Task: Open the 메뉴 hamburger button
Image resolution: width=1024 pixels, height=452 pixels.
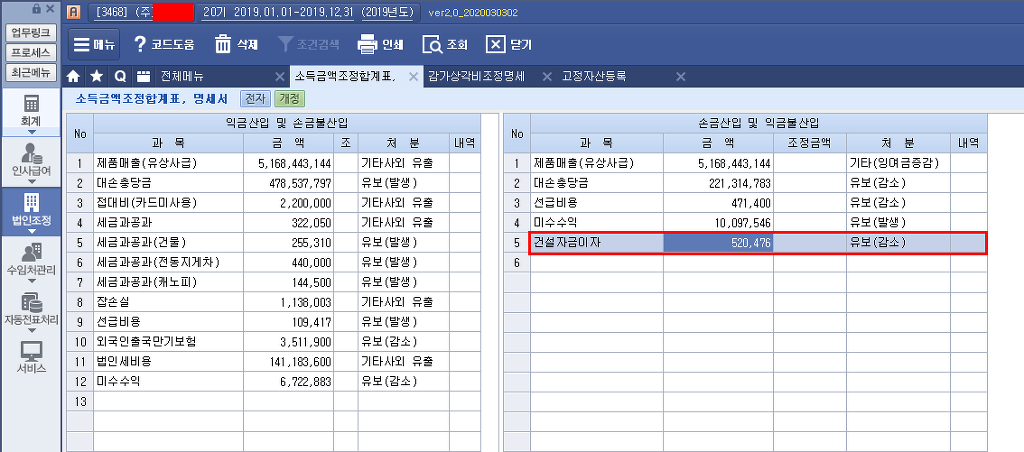Action: pyautogui.click(x=95, y=44)
